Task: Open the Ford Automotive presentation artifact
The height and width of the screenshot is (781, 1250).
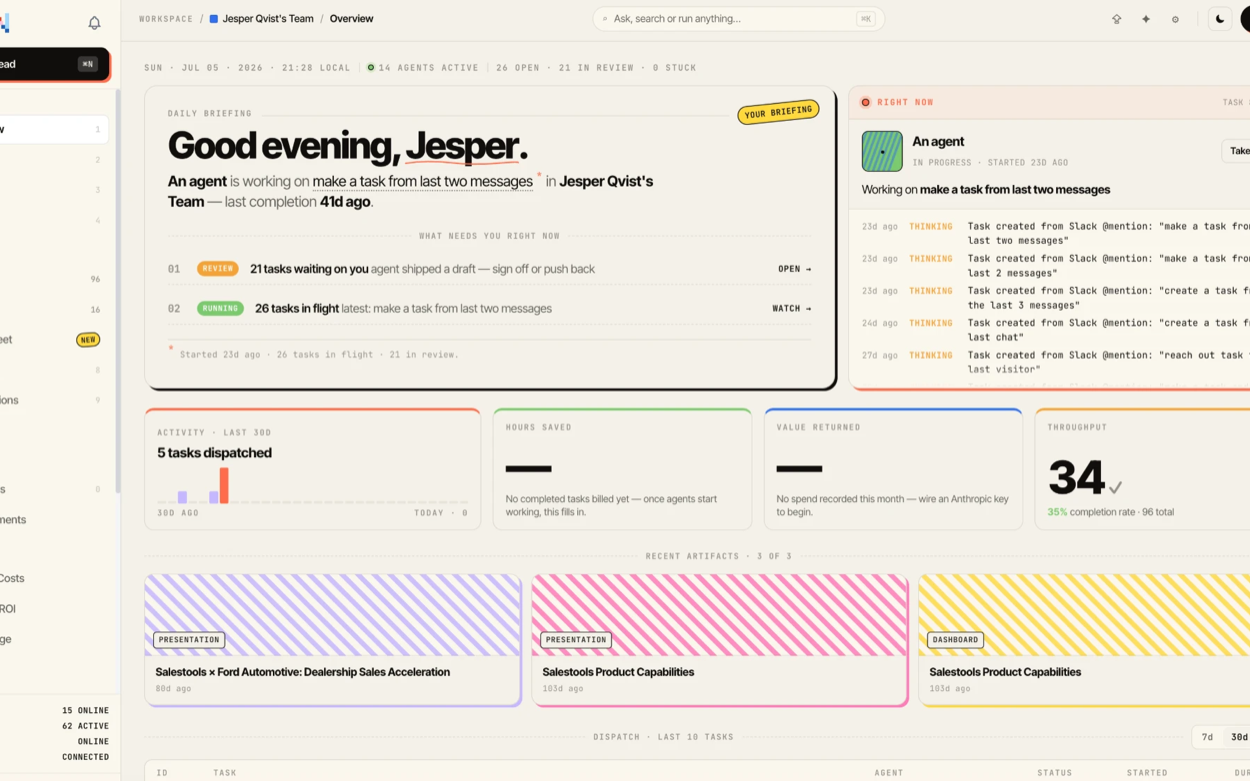Action: pyautogui.click(x=333, y=640)
